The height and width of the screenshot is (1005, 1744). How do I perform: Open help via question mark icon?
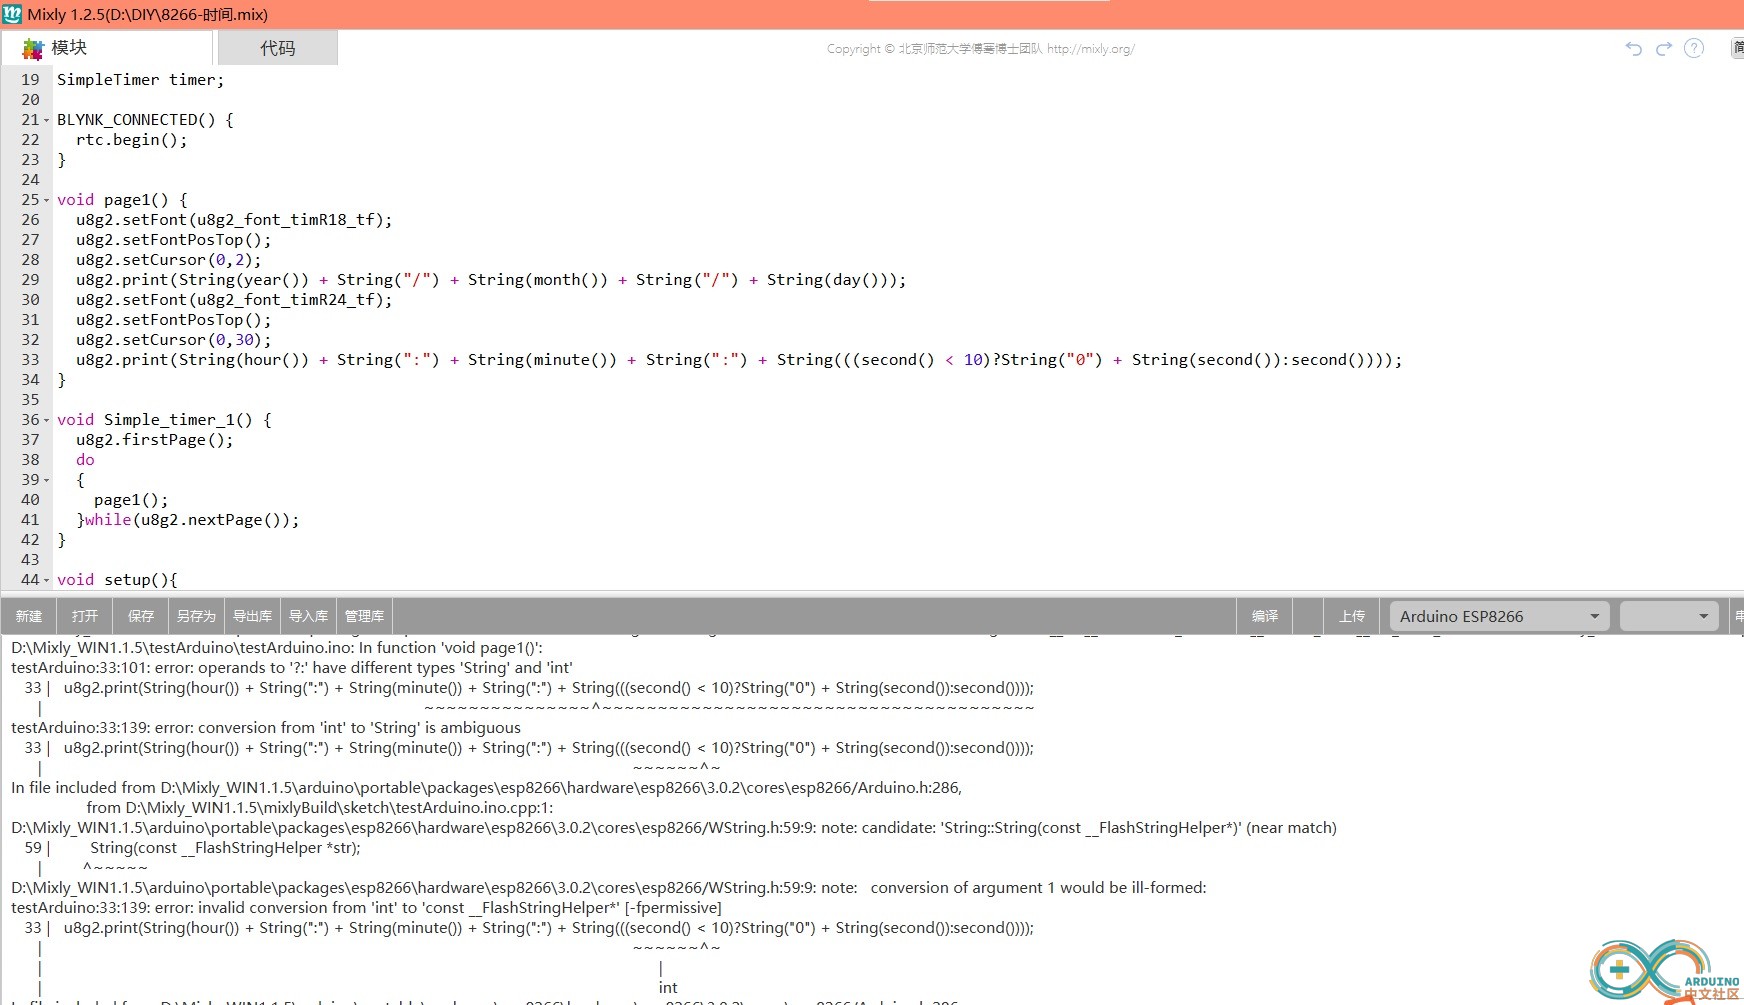(1694, 48)
